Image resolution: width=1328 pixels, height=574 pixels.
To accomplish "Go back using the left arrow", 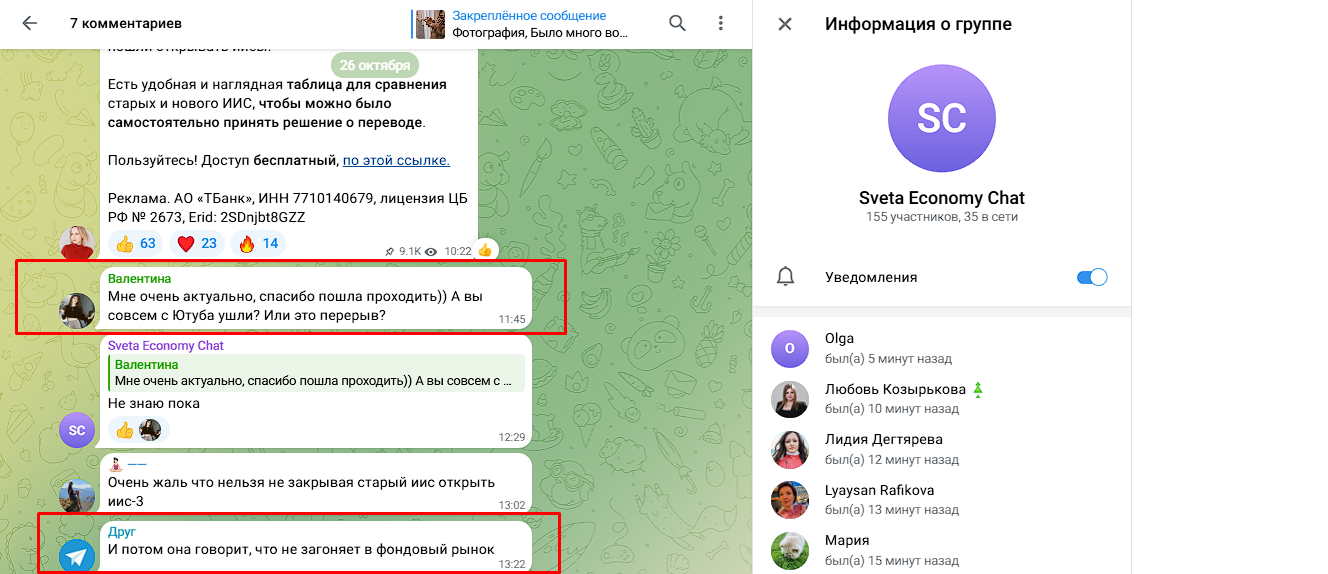I will point(29,23).
